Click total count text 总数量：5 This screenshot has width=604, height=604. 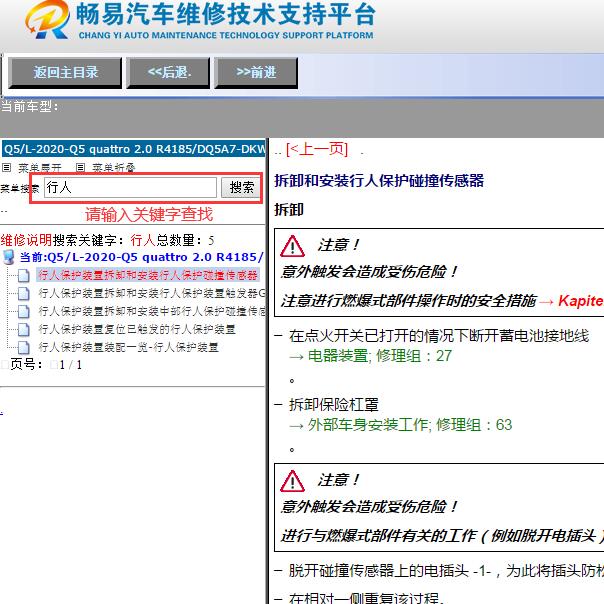coord(185,240)
